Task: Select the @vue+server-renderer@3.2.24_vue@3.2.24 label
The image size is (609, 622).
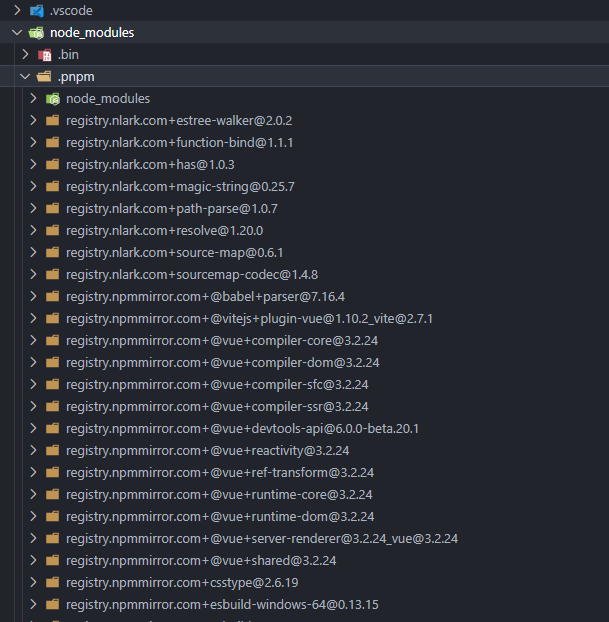Action: (262, 539)
